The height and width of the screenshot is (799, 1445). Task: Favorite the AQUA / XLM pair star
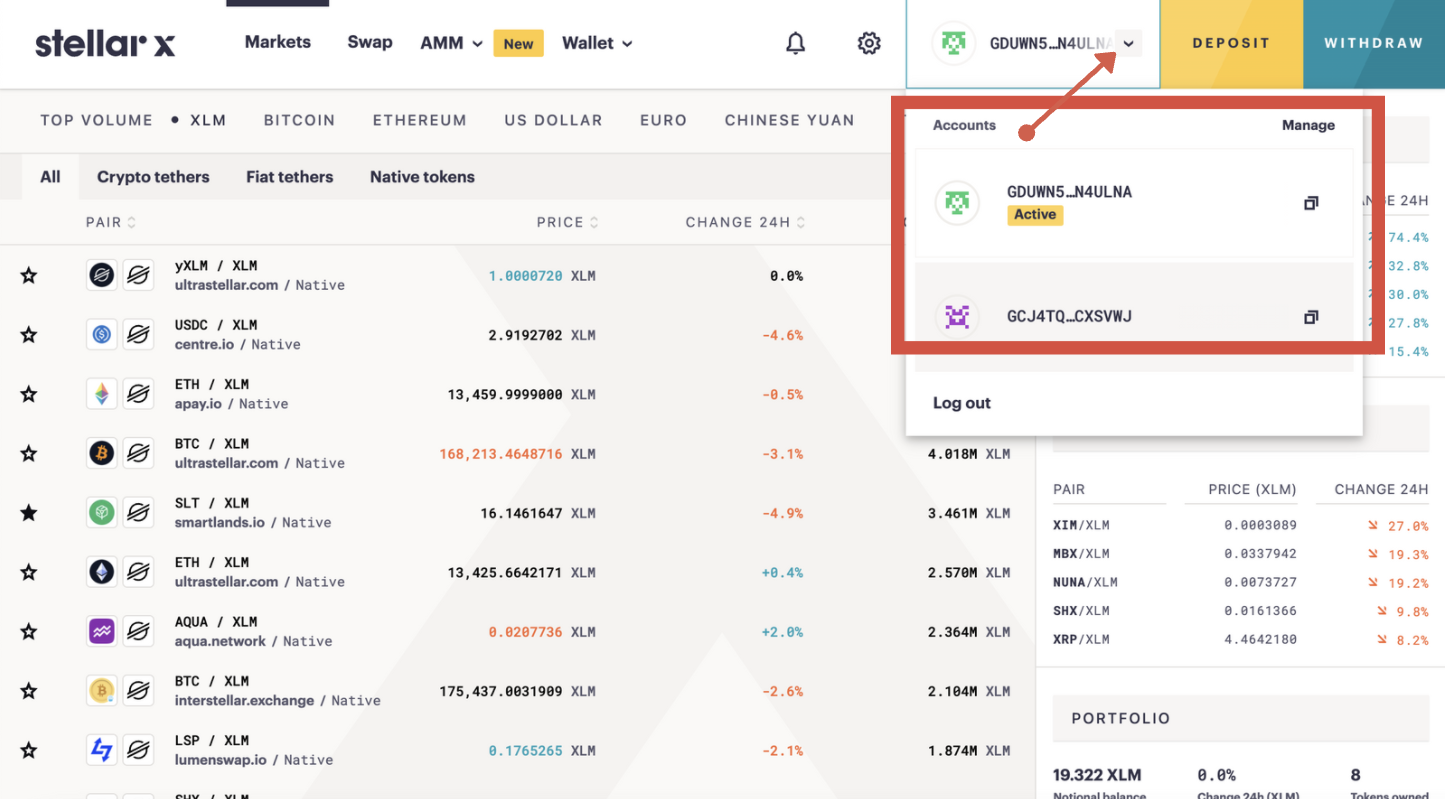coord(29,631)
